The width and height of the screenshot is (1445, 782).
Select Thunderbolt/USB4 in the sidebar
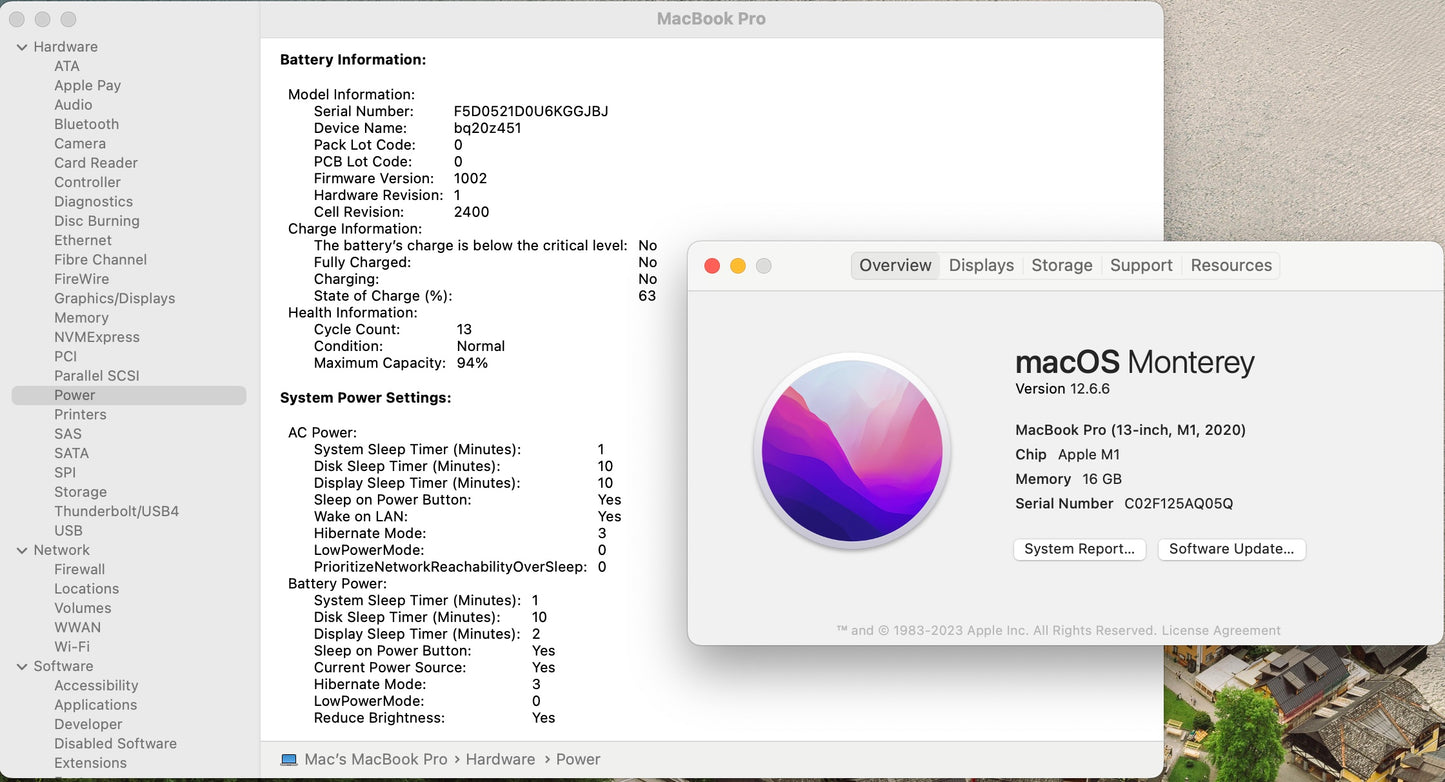(x=117, y=511)
